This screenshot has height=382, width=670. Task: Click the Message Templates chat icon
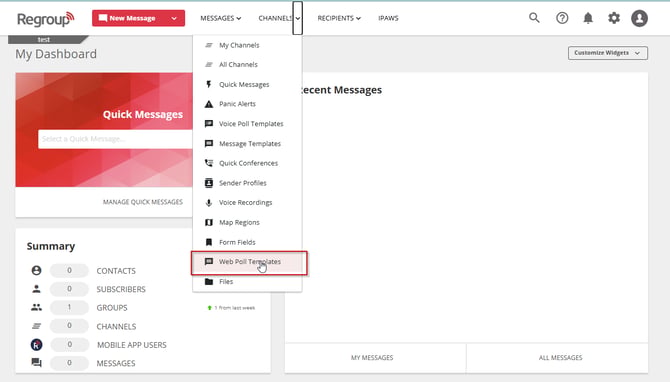(x=209, y=144)
